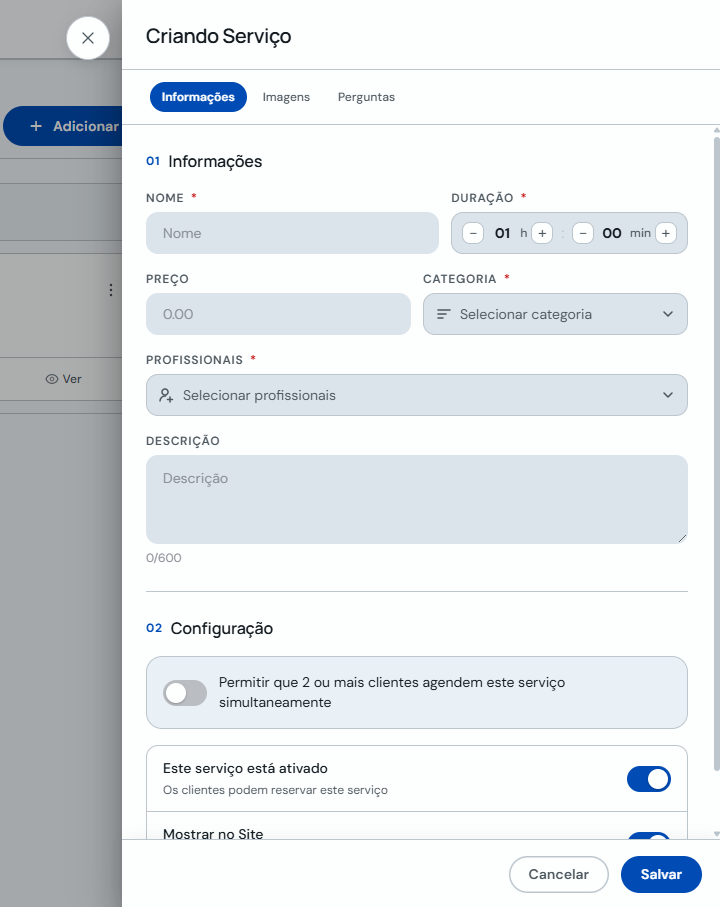Switch to the Imagens tab

286,97
